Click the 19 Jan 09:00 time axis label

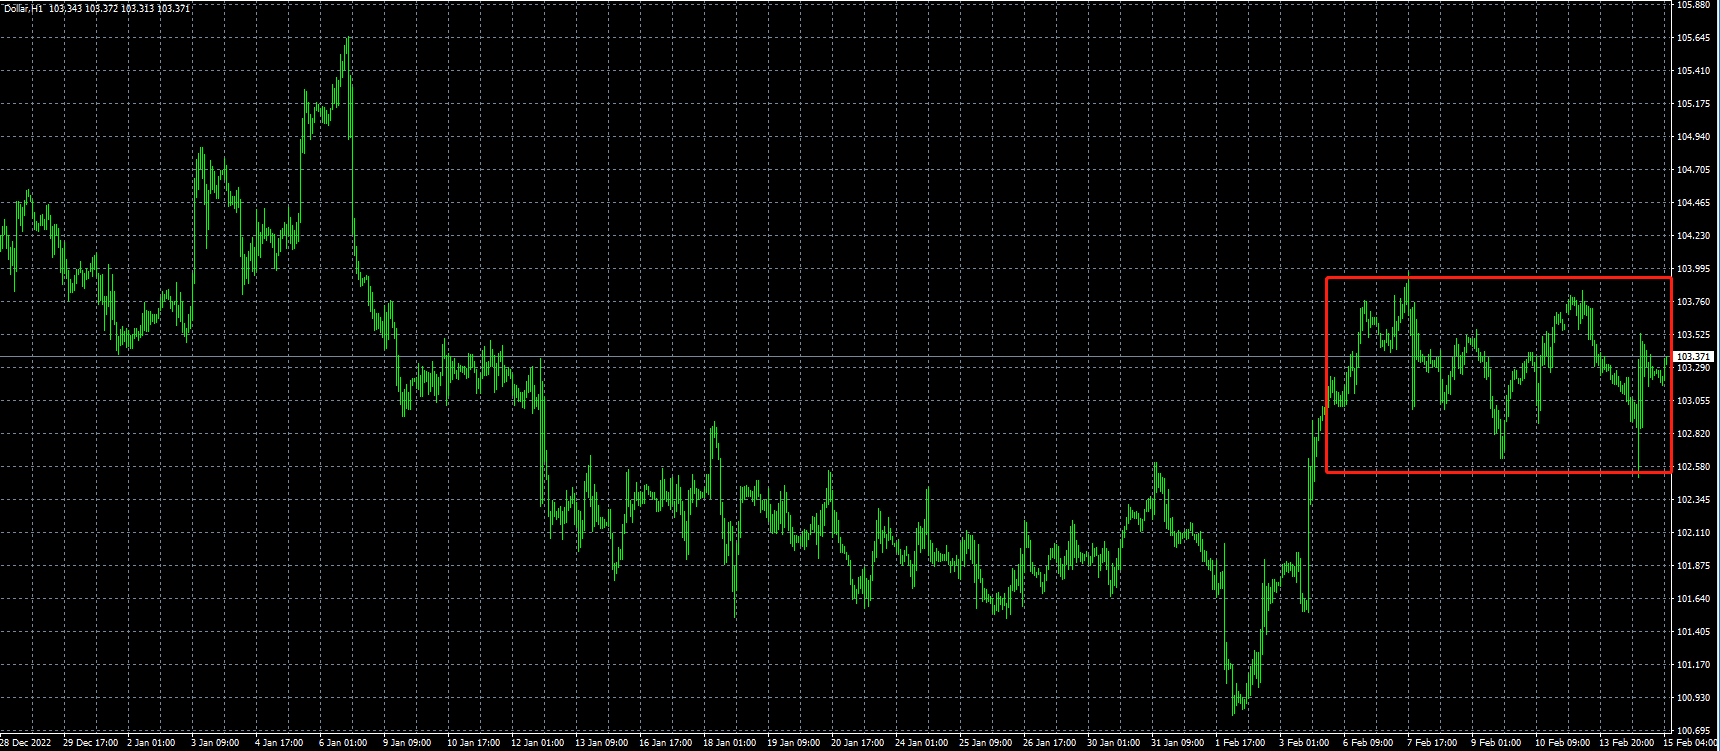[x=793, y=743]
